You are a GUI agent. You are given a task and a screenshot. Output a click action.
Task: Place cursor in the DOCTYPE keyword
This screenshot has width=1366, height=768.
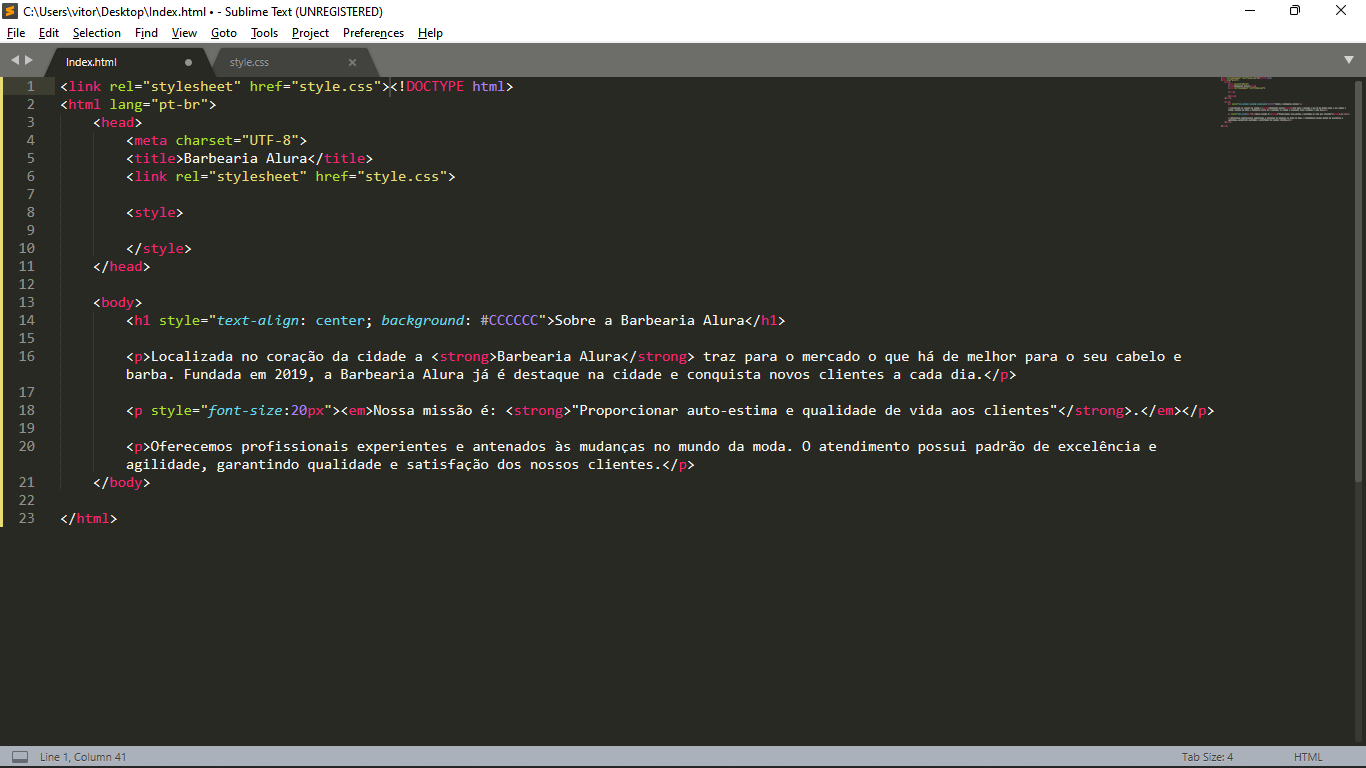tap(435, 86)
